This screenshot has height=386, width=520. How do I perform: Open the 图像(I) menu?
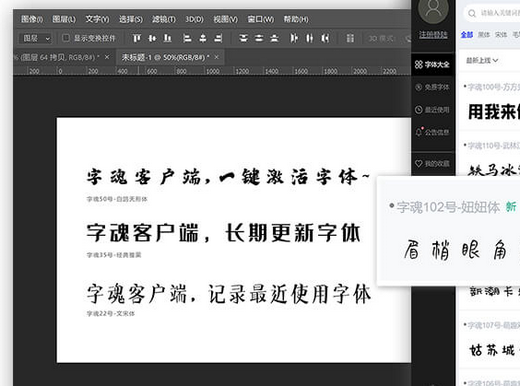click(x=32, y=19)
